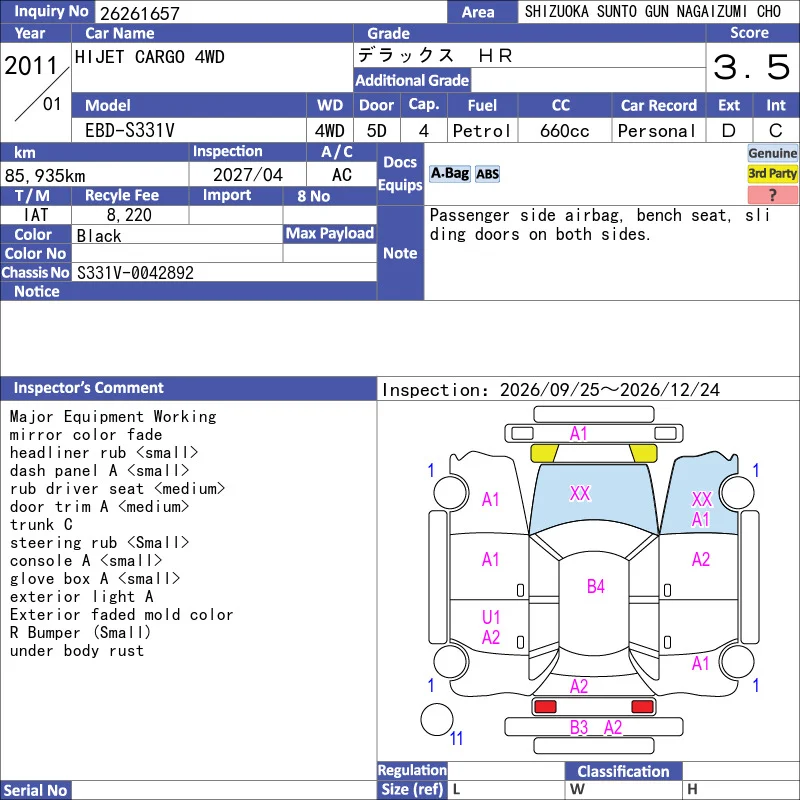Click the yellow left headlight on the diagram
Image resolution: width=800 pixels, height=800 pixels.
pyautogui.click(x=545, y=453)
